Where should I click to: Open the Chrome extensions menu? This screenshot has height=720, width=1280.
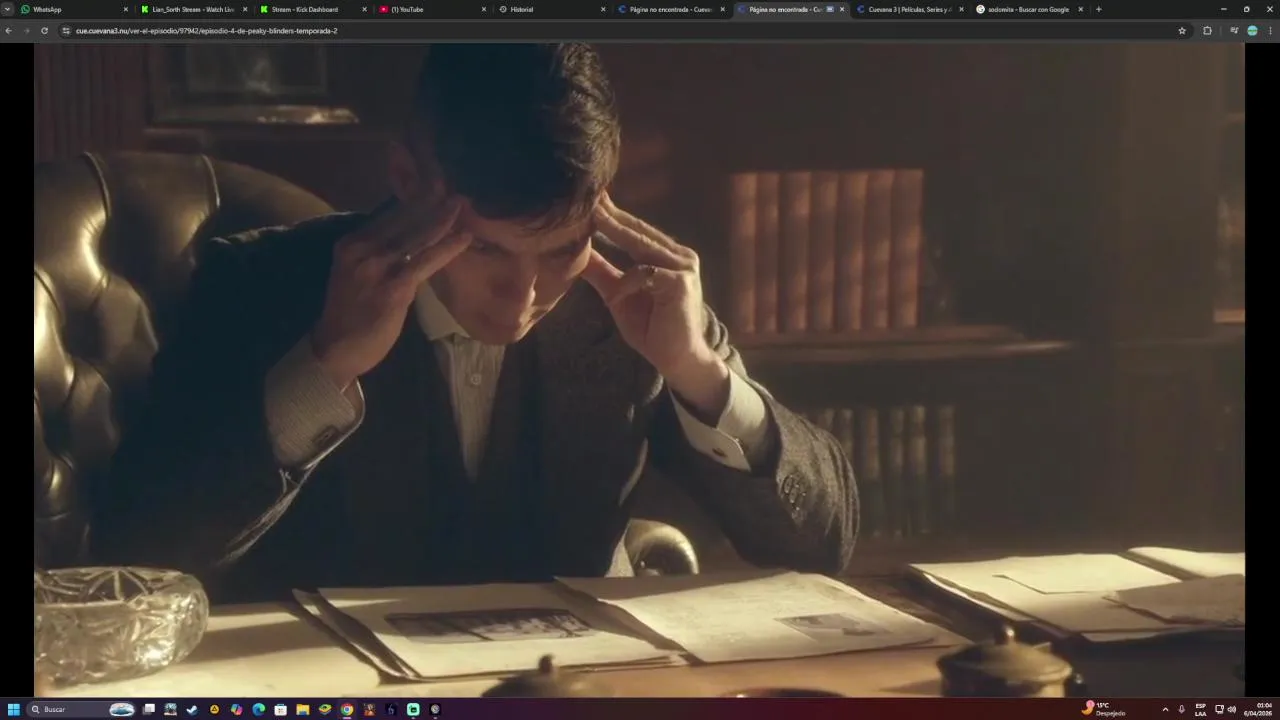coord(1207,31)
